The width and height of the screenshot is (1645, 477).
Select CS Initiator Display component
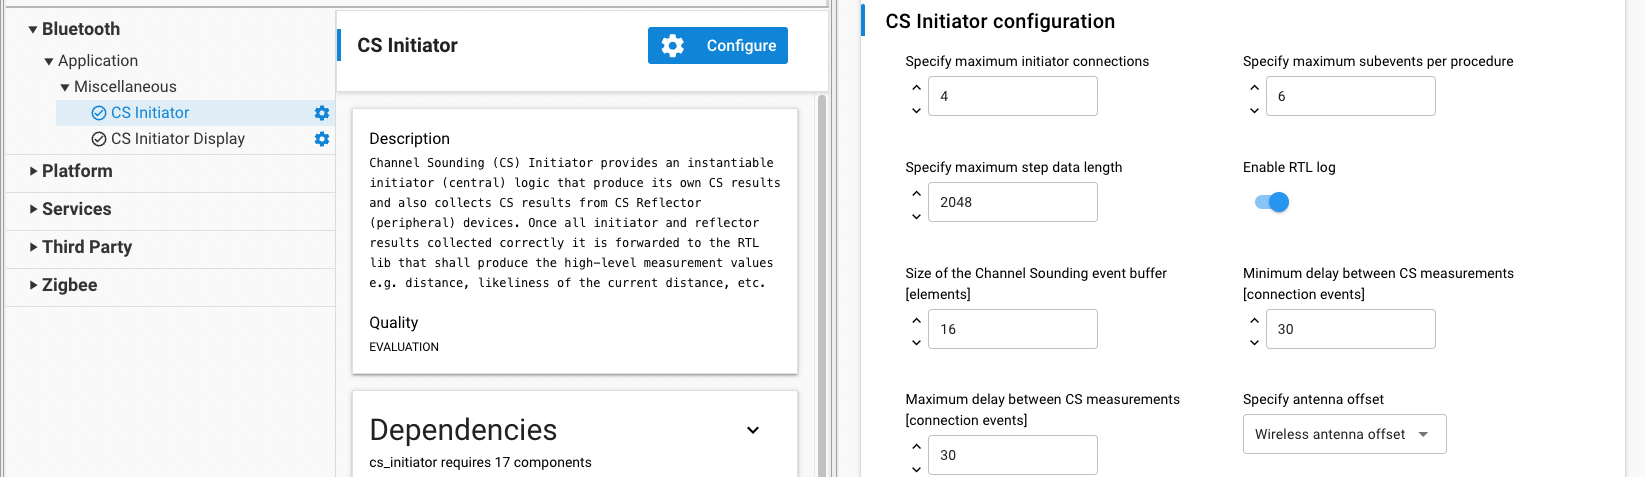coord(178,139)
